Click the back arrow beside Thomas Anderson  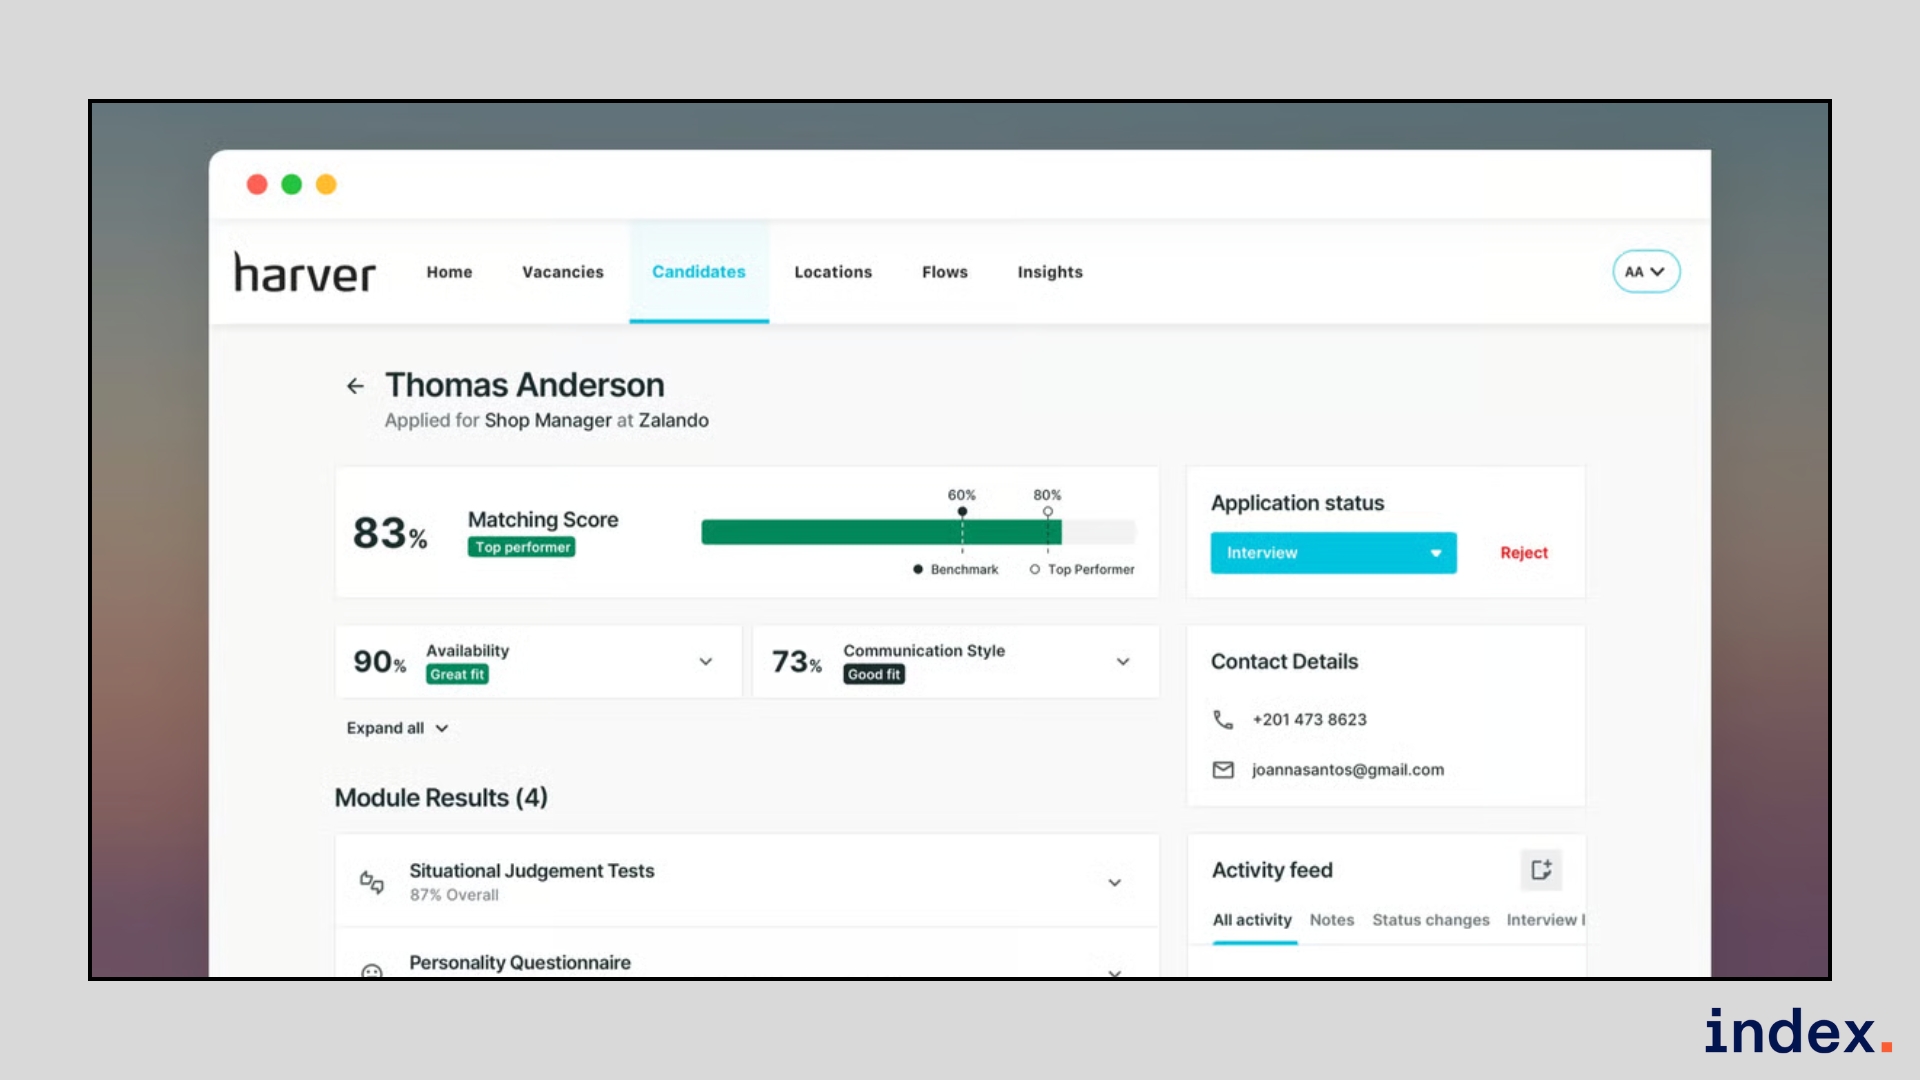tap(355, 386)
